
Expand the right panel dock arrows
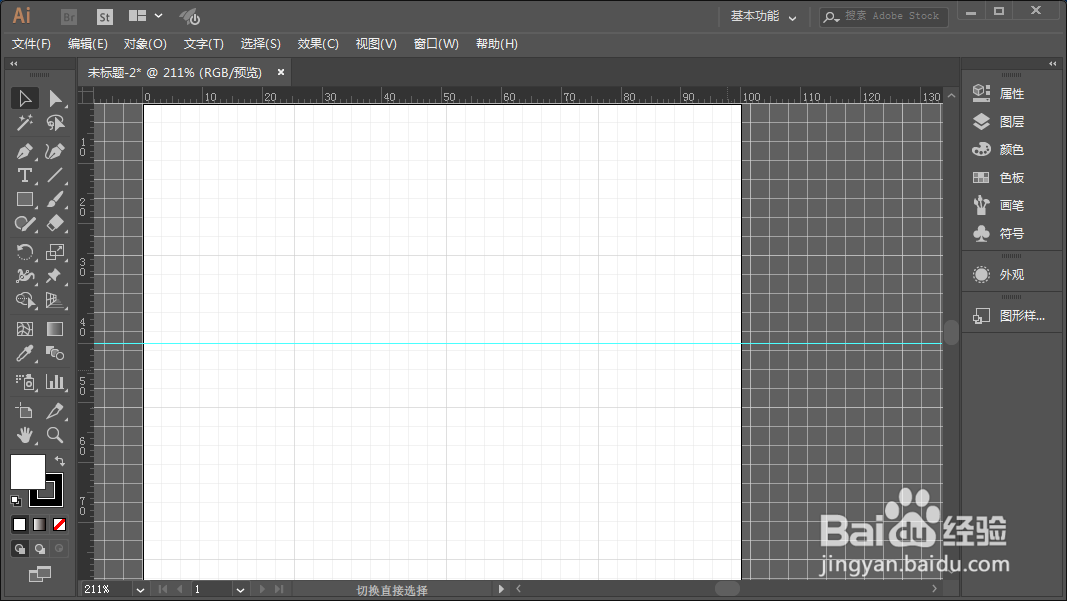1053,63
